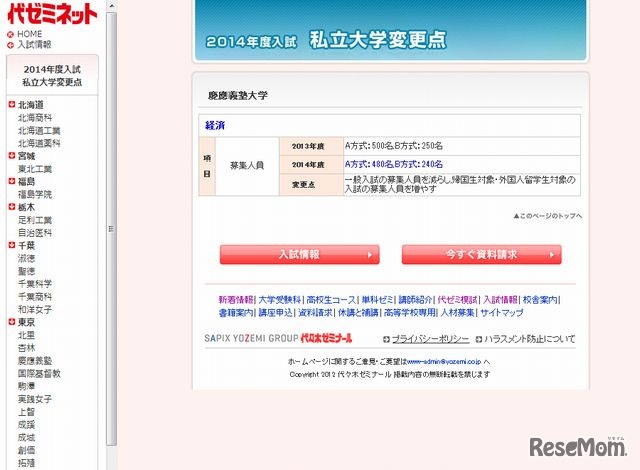640x470 pixels.
Task: Click the red 入試情報 button
Action: pos(300,255)
